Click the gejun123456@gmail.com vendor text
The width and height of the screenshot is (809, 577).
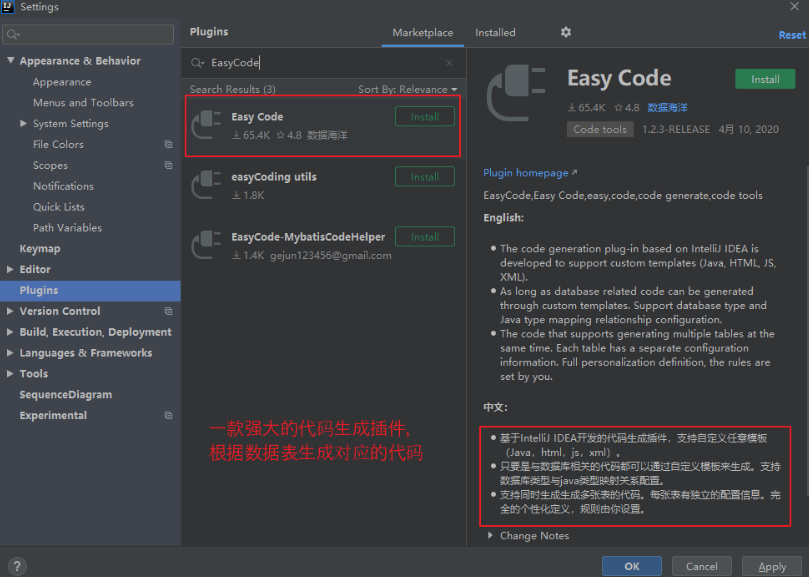331,255
